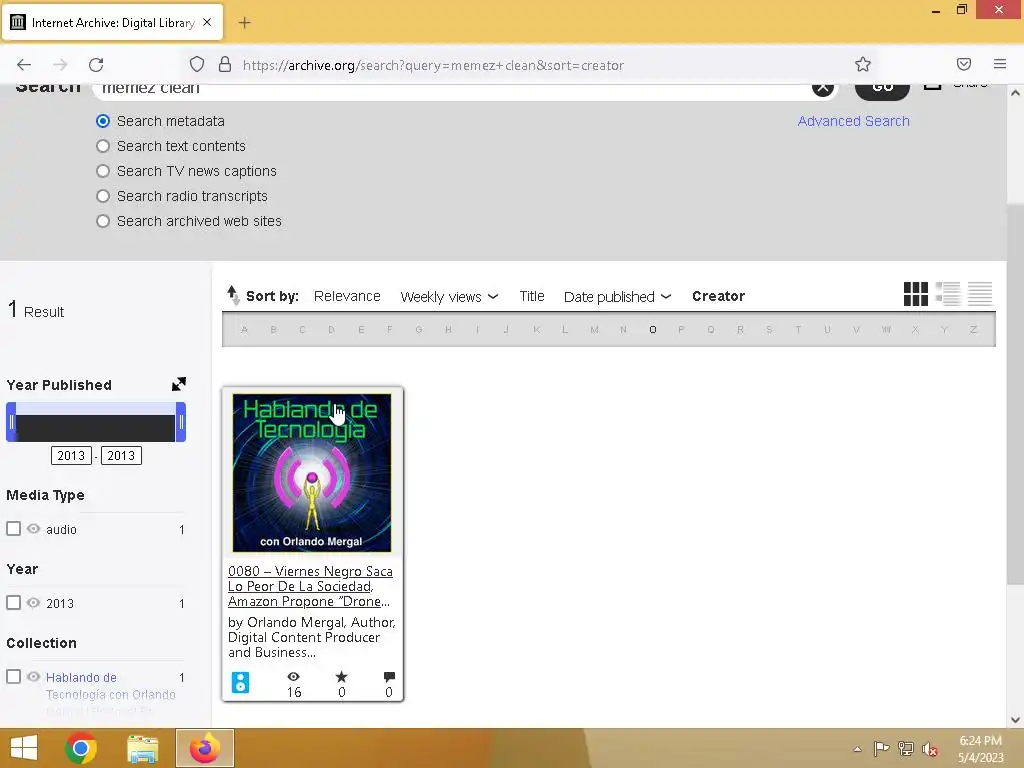The width and height of the screenshot is (1024, 768).
Task: Click the muted speaker tray icon
Action: point(929,748)
